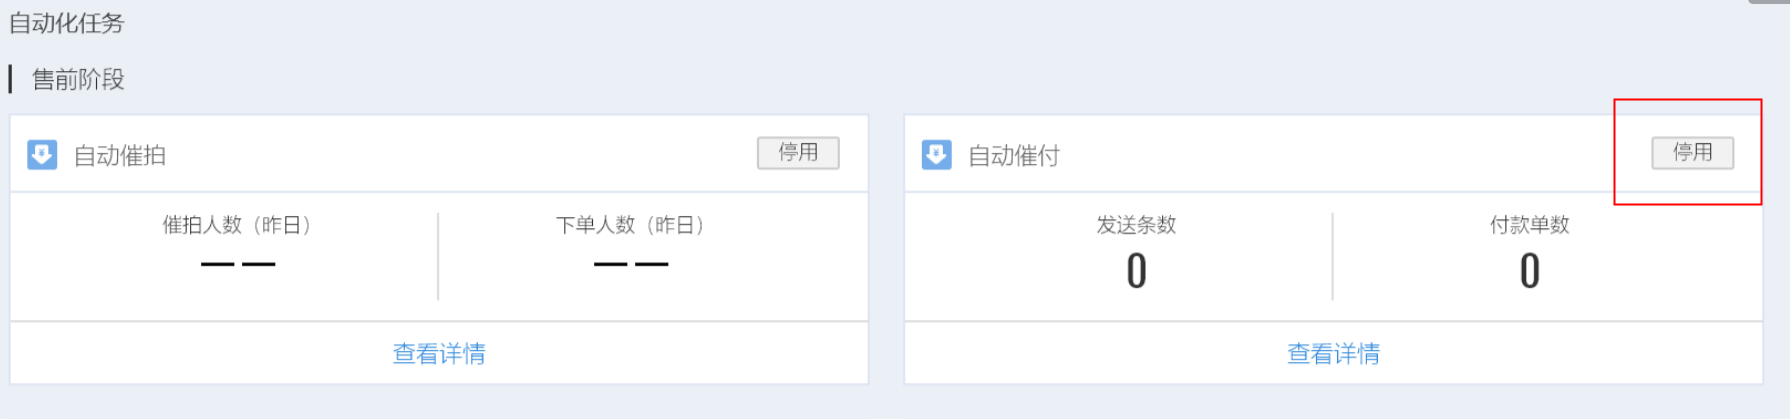Click the blue icon beside 自动催付
The height and width of the screenshot is (419, 1790).
(x=936, y=155)
